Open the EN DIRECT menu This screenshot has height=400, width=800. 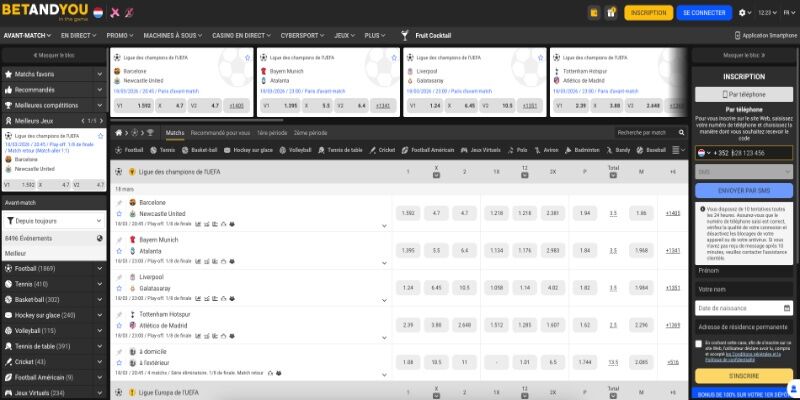[79, 36]
